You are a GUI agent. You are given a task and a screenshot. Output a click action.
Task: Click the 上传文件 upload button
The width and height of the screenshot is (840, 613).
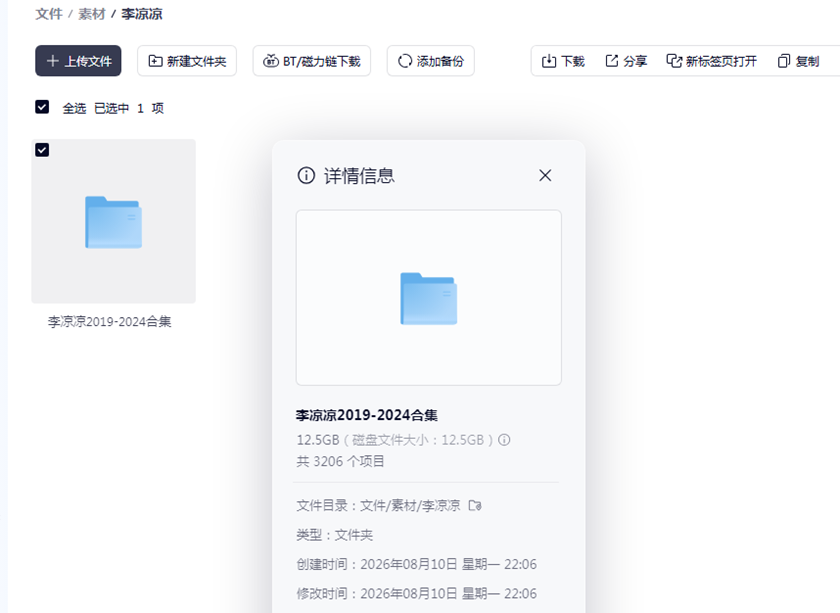(78, 61)
